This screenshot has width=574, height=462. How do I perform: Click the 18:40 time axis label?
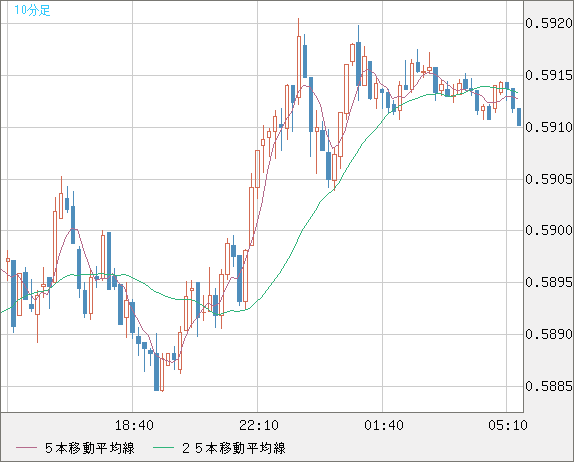pos(134,425)
